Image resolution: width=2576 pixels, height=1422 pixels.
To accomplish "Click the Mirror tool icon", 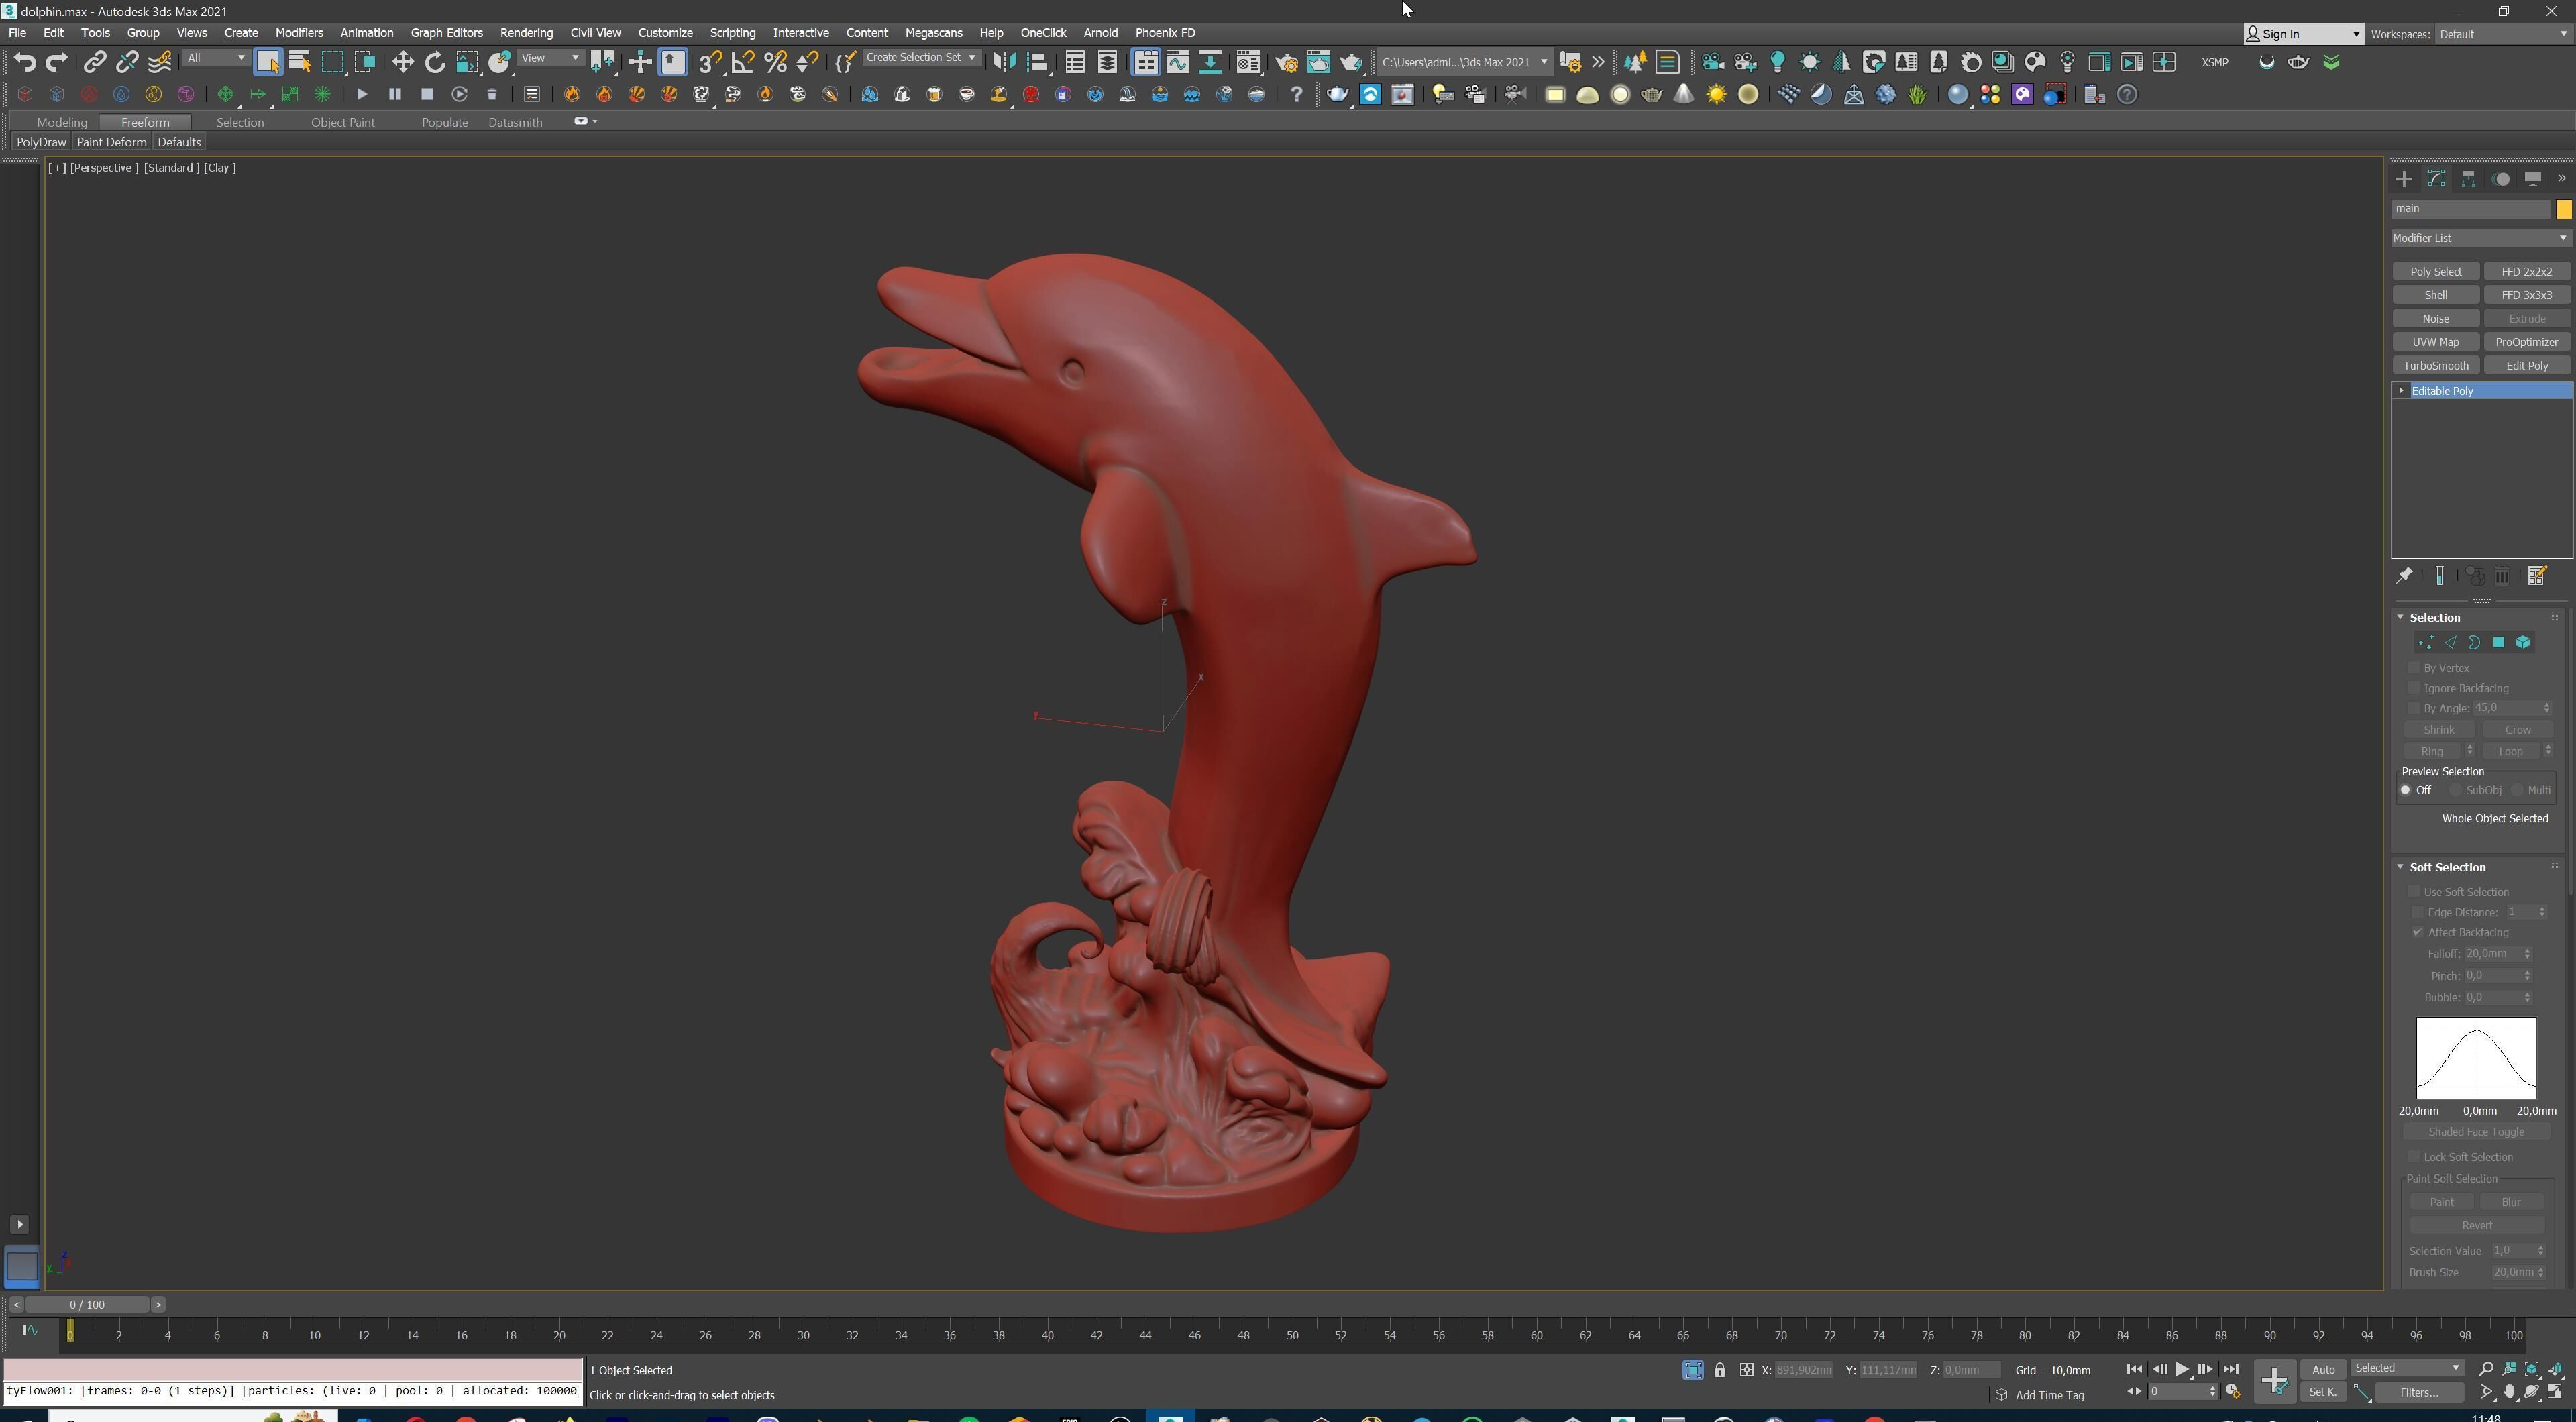I will tap(1004, 62).
